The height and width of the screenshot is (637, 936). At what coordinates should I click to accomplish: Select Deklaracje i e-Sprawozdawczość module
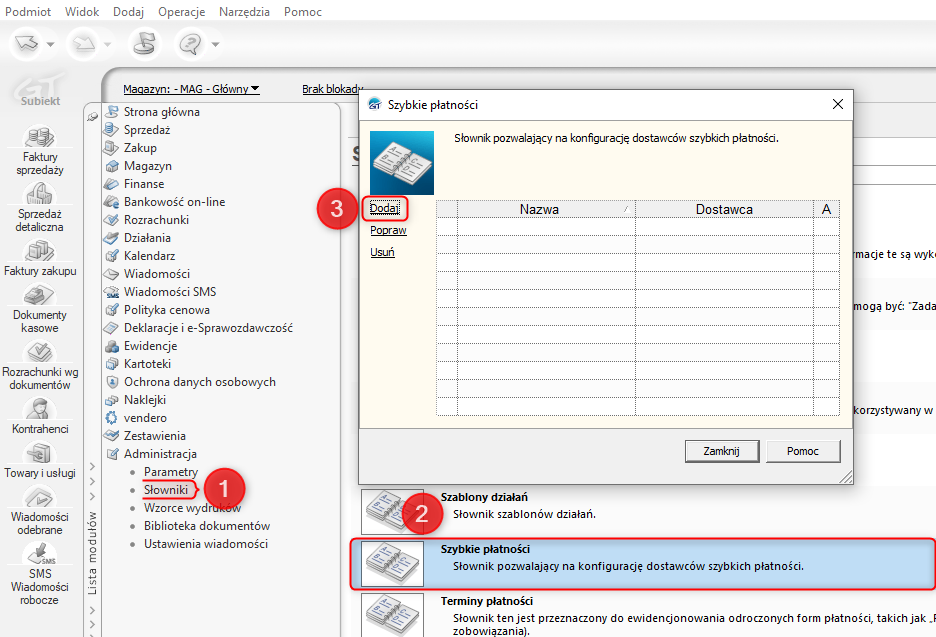pos(208,328)
